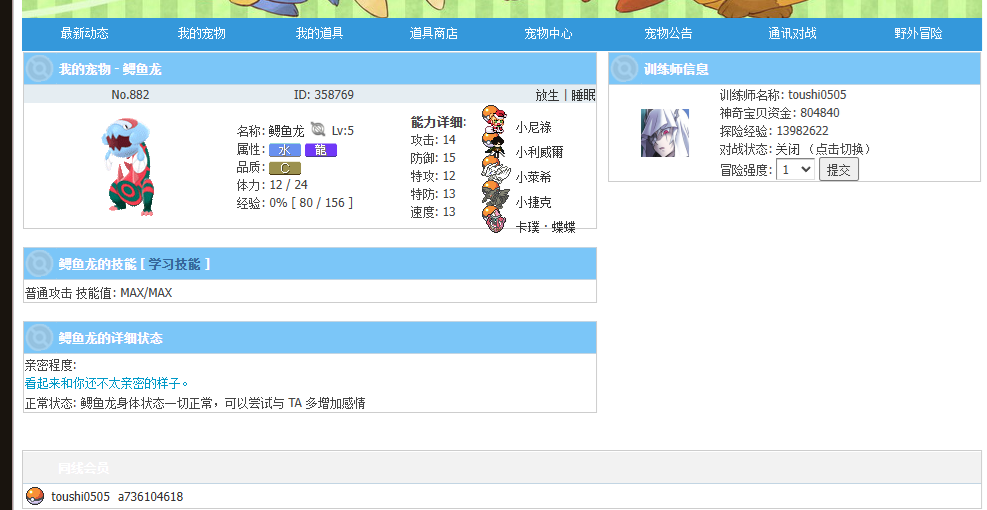Click 体力: 12 / 24 text
987x510 pixels.
click(272, 185)
